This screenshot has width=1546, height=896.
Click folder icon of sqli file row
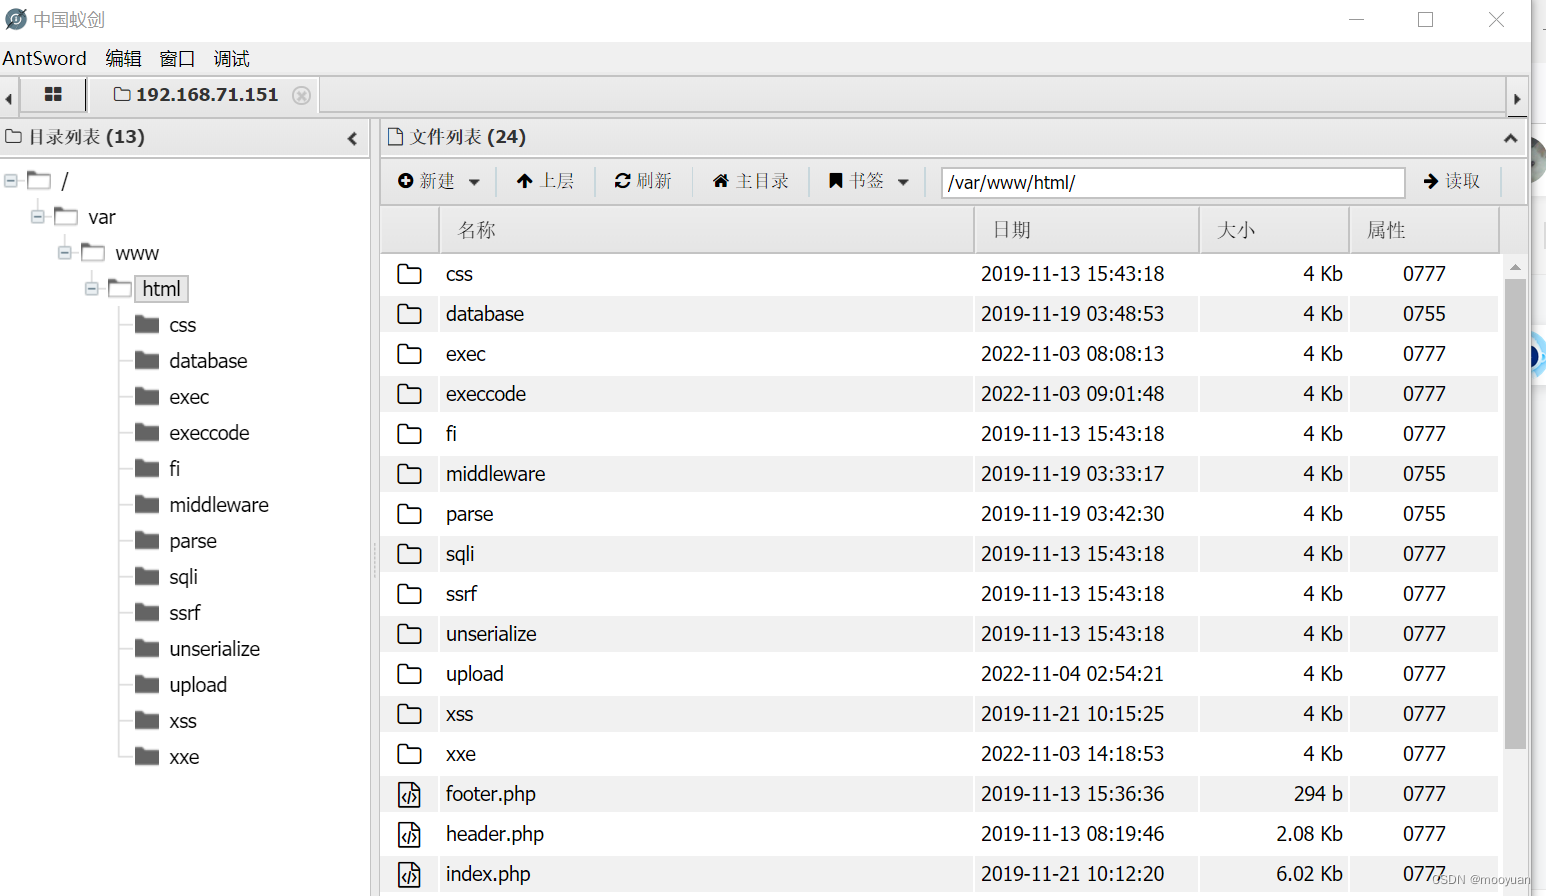[x=409, y=554]
